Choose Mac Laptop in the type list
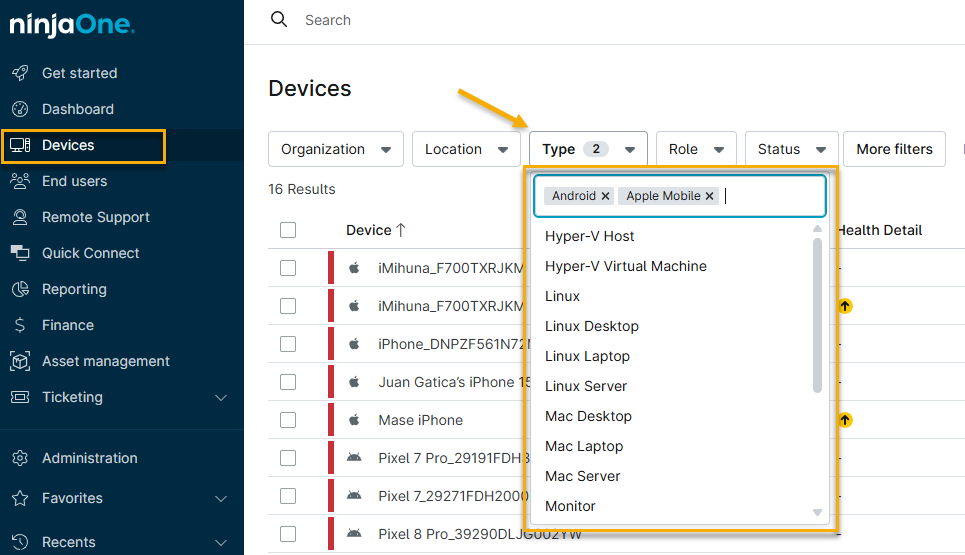965x555 pixels. click(584, 446)
